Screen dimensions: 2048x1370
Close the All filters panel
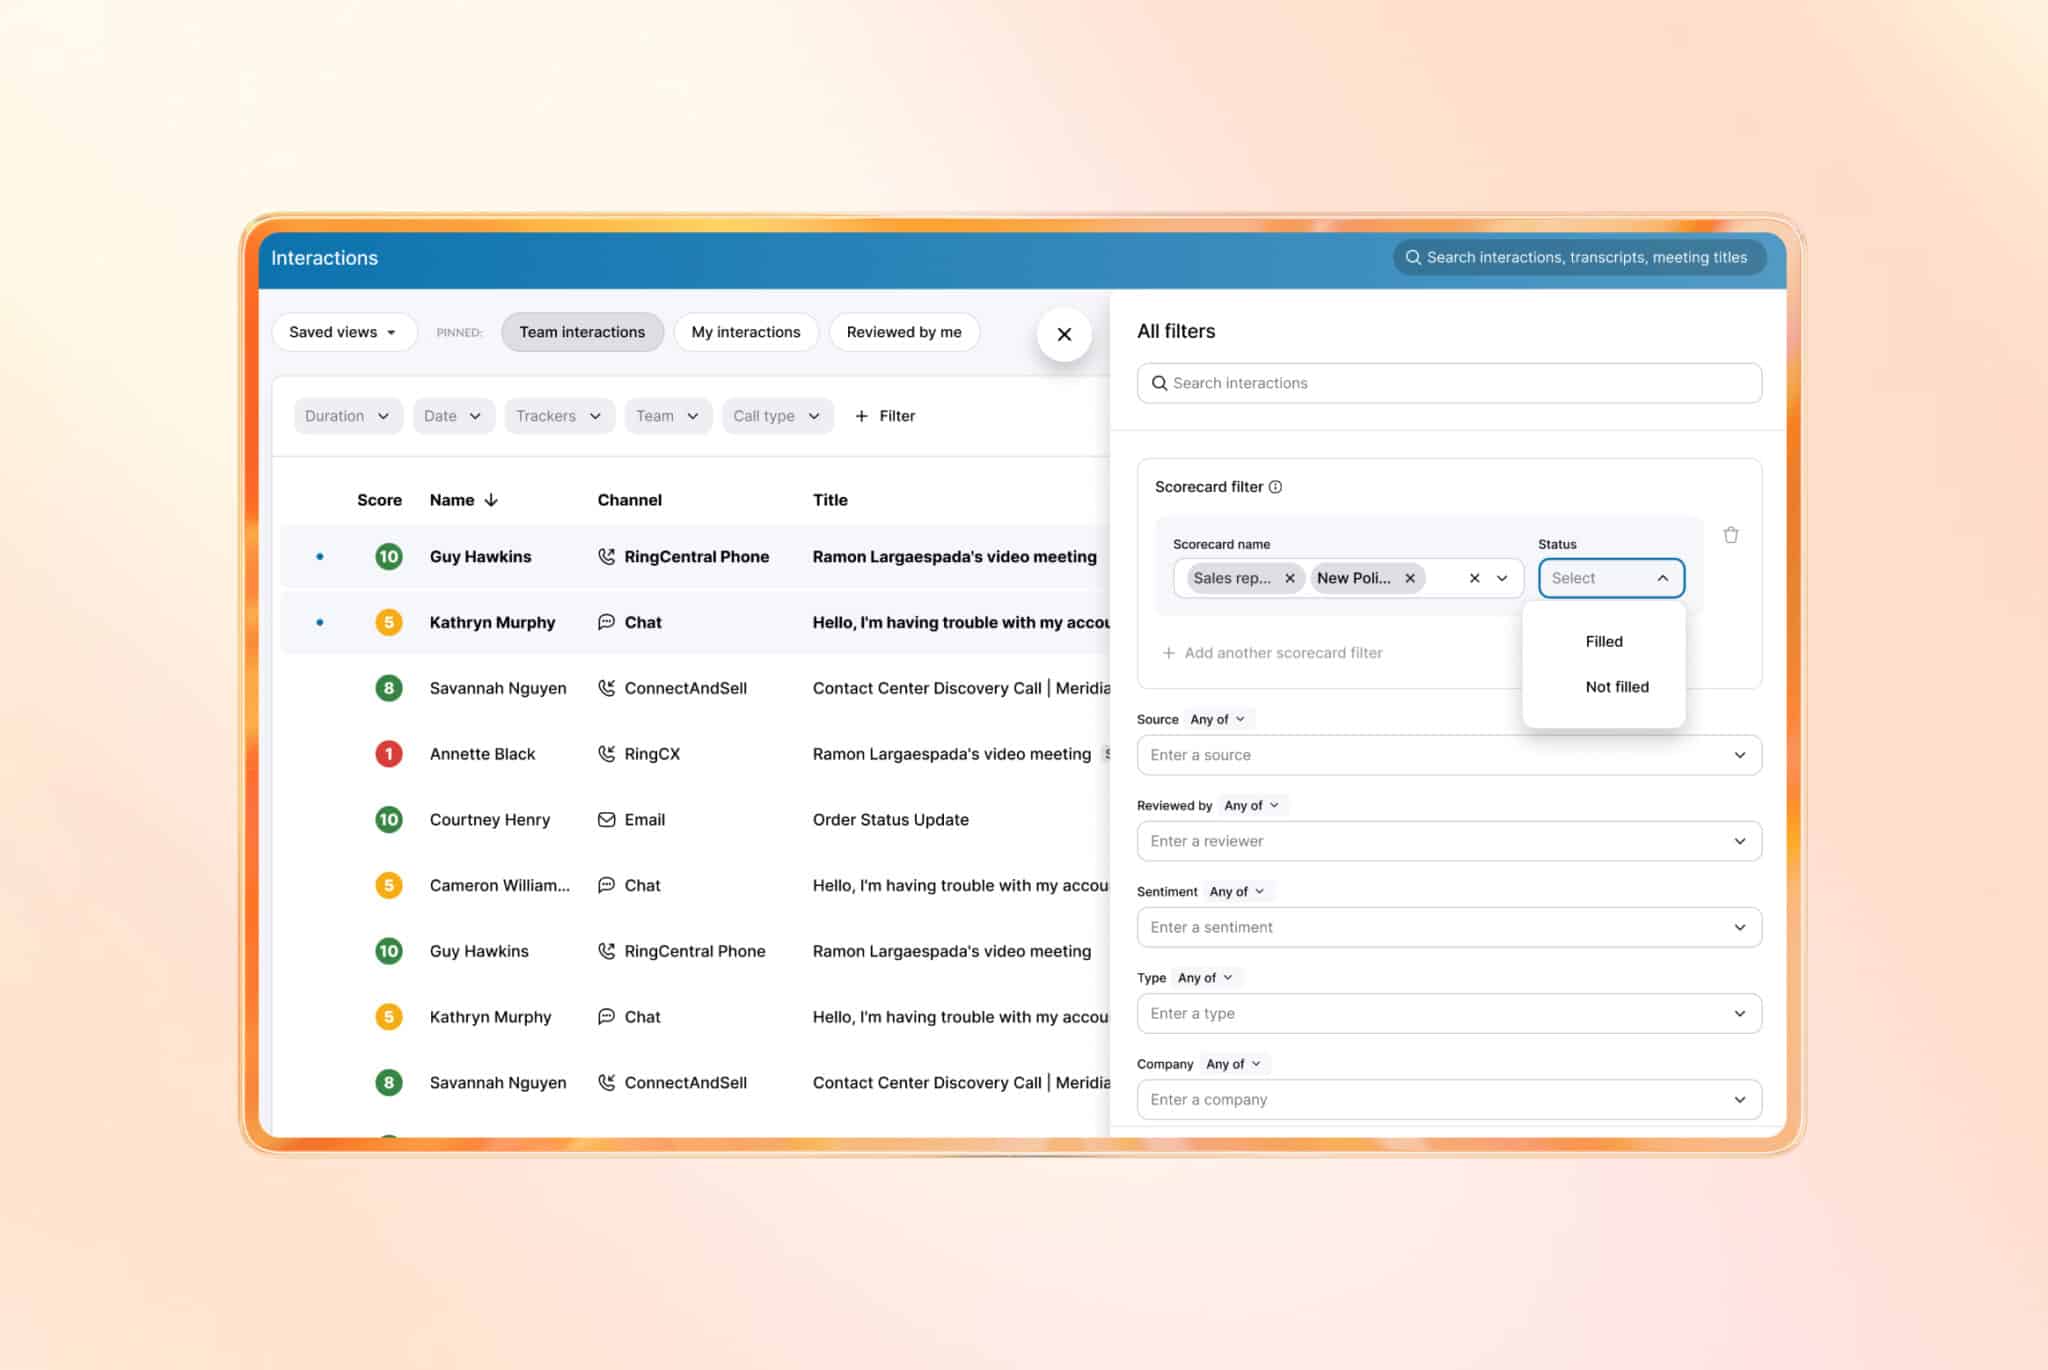pos(1064,334)
